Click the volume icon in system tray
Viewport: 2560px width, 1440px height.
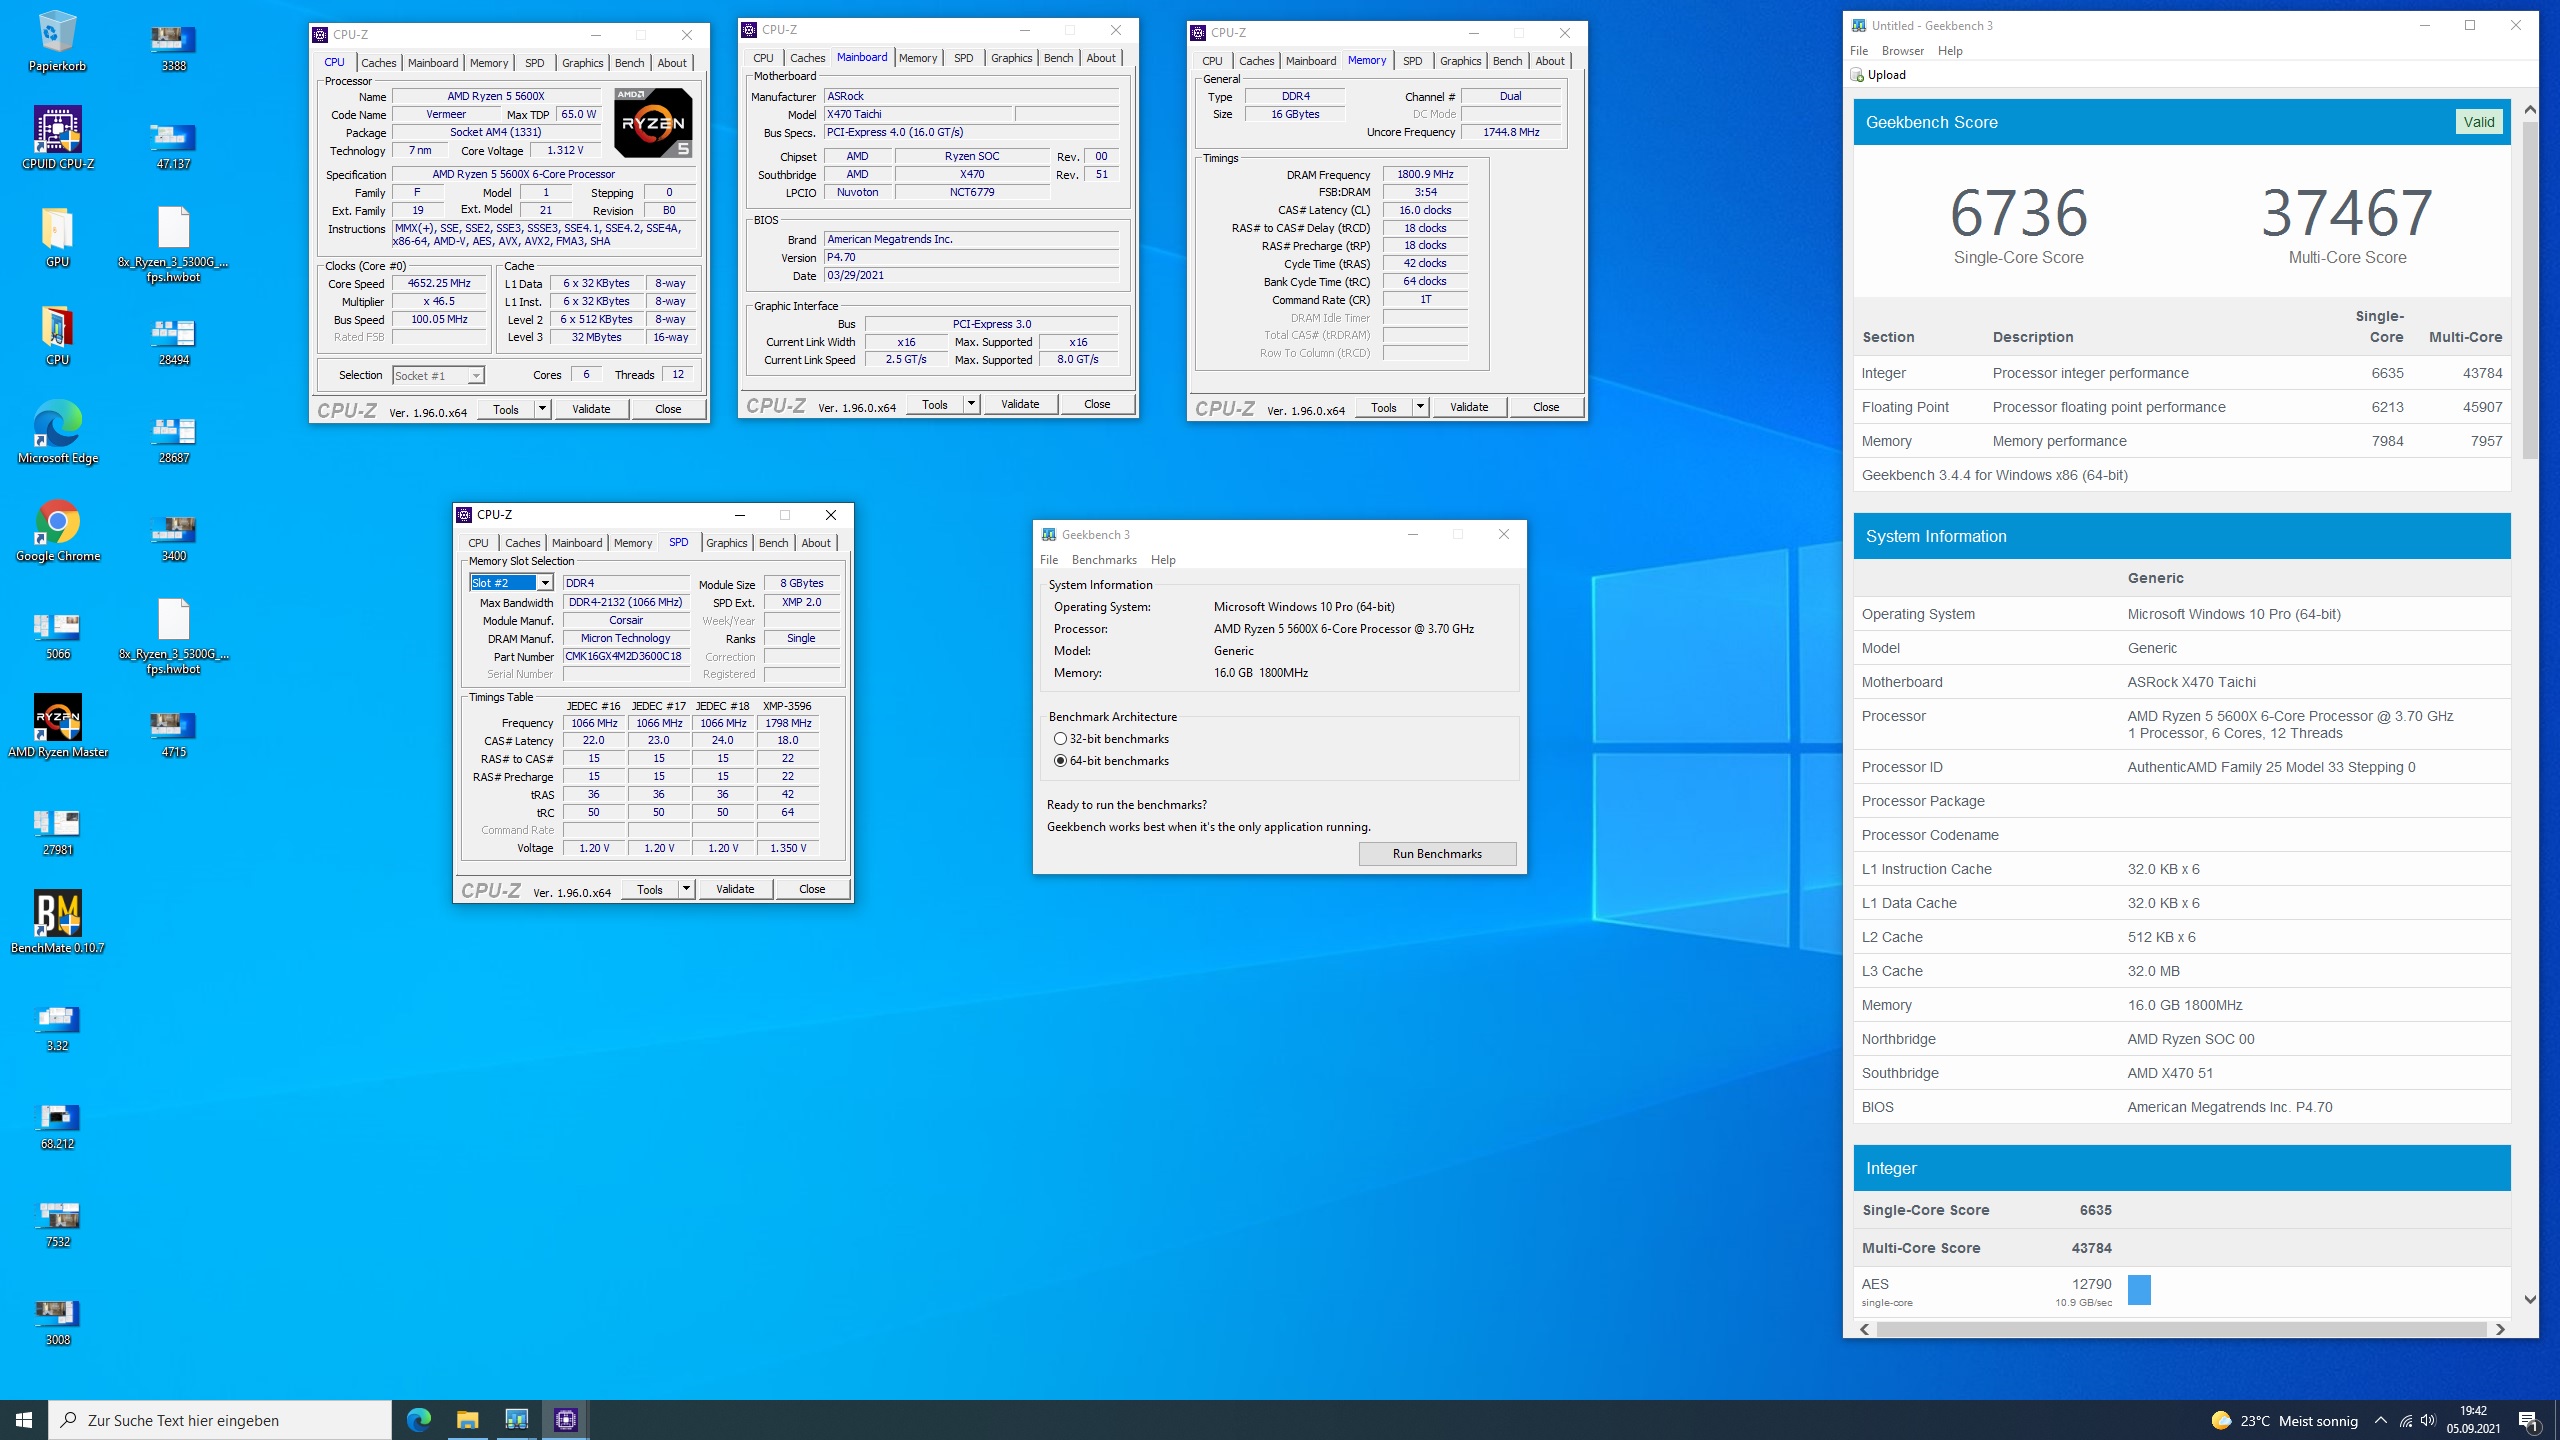point(2428,1420)
